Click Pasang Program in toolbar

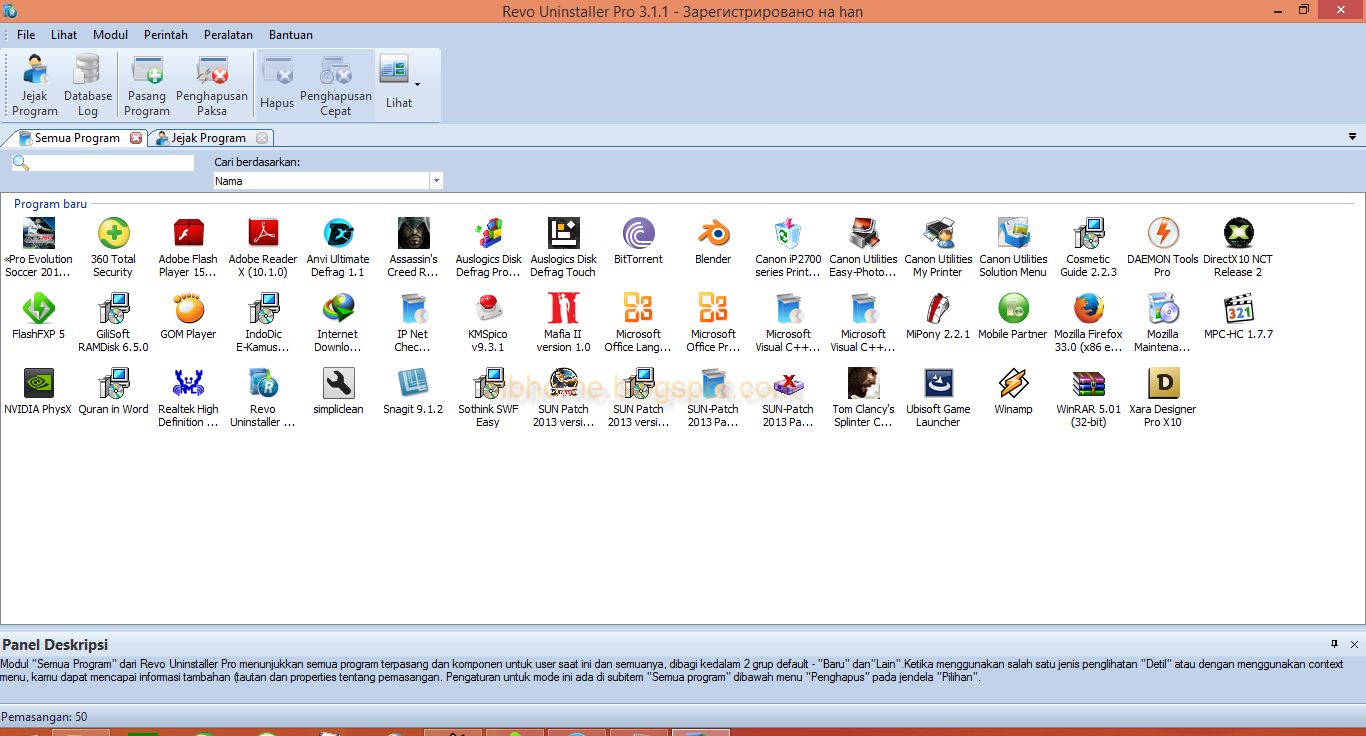point(147,86)
